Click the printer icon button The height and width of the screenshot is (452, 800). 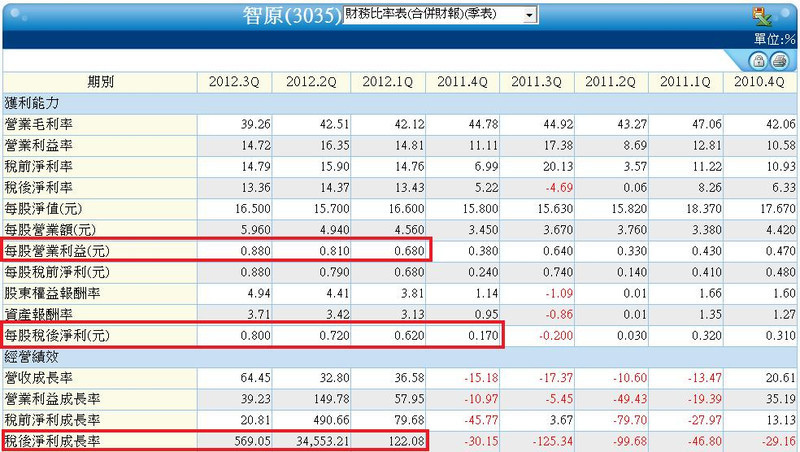click(779, 61)
